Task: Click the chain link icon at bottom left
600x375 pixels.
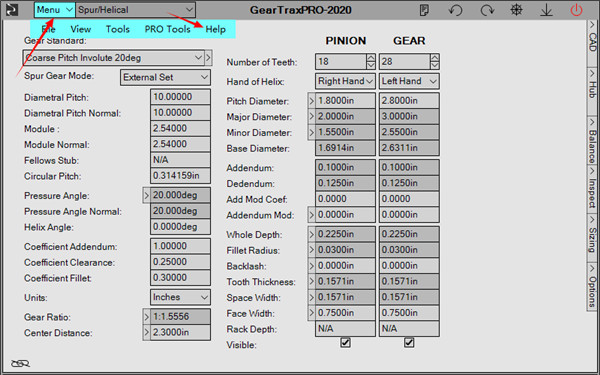Action: coord(20,363)
